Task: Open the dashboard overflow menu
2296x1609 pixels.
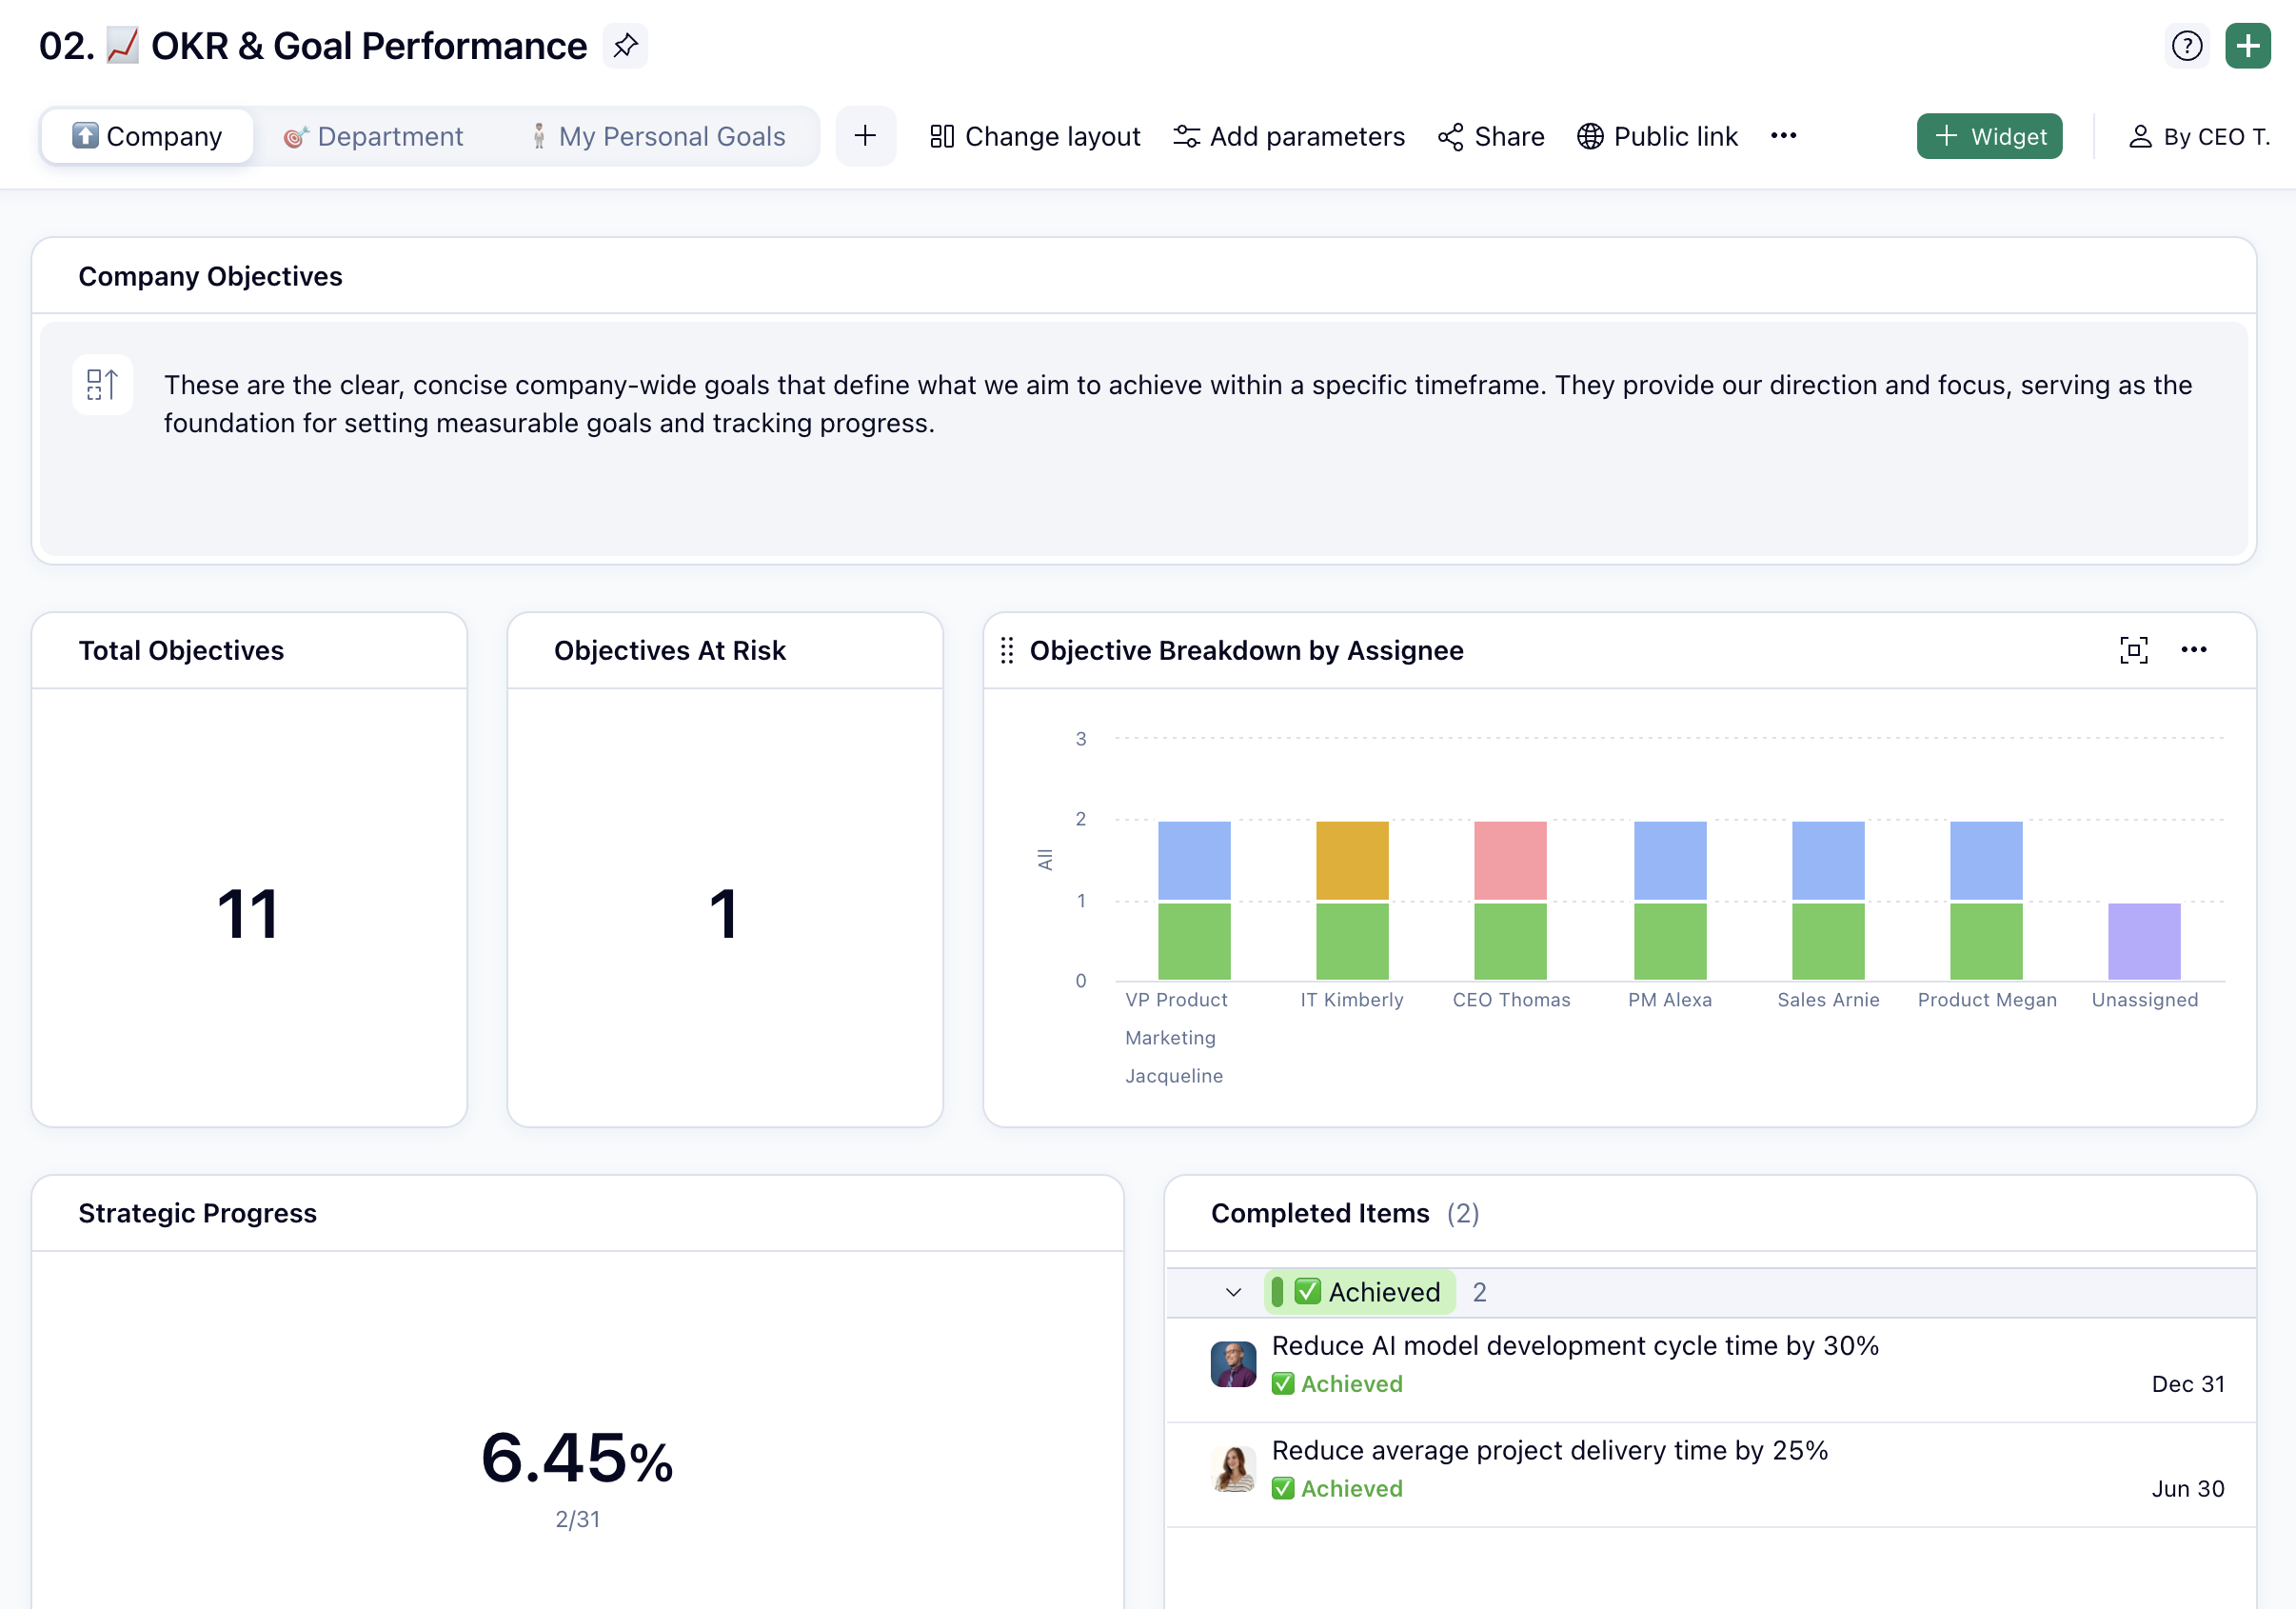Action: (x=1784, y=136)
